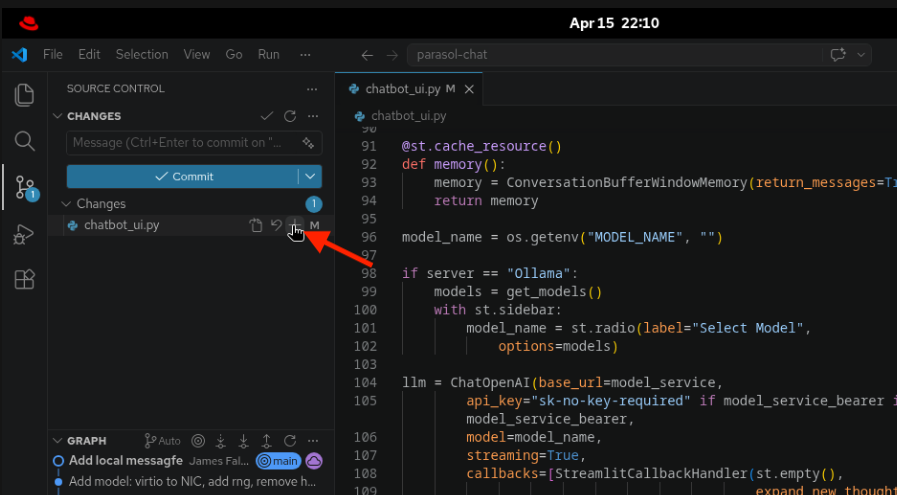Open the Selection menu
This screenshot has width=897, height=495.
click(x=142, y=54)
